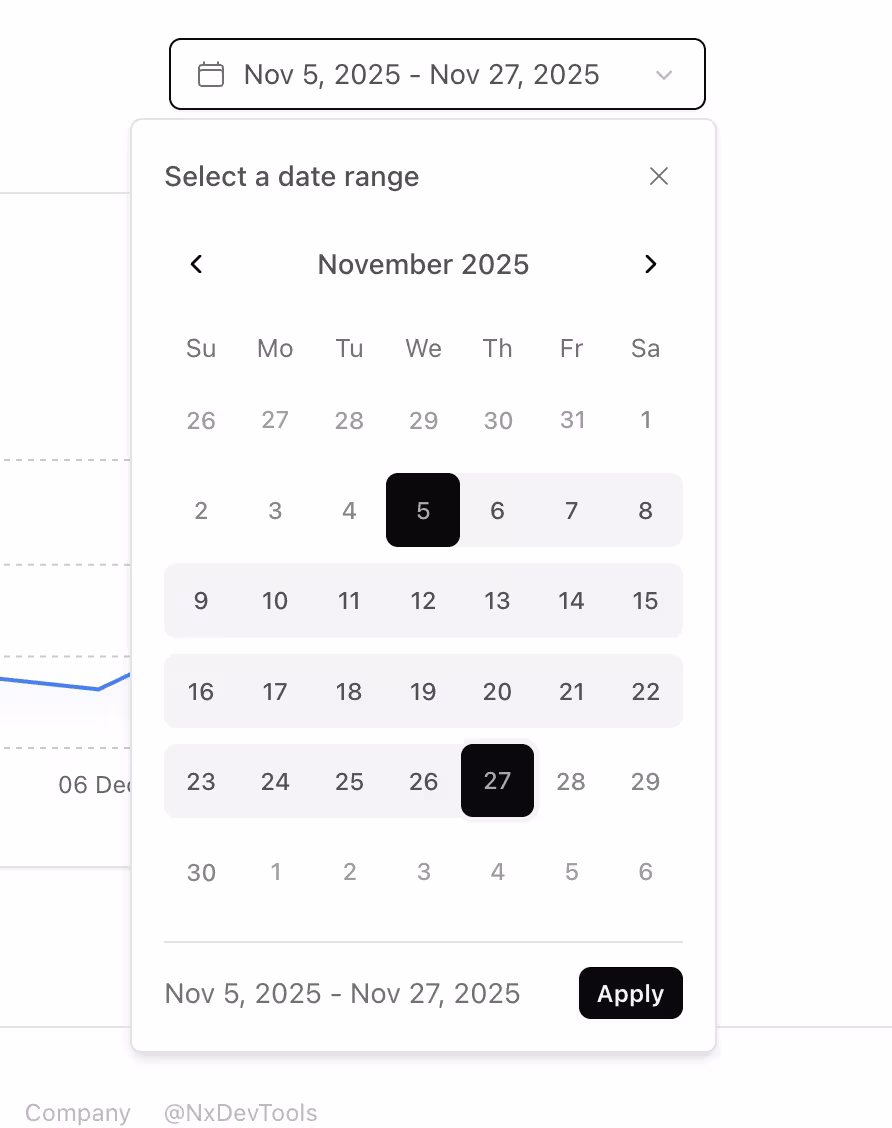Select the 'Sa' weekday column header
The width and height of the screenshot is (892, 1128).
point(645,348)
